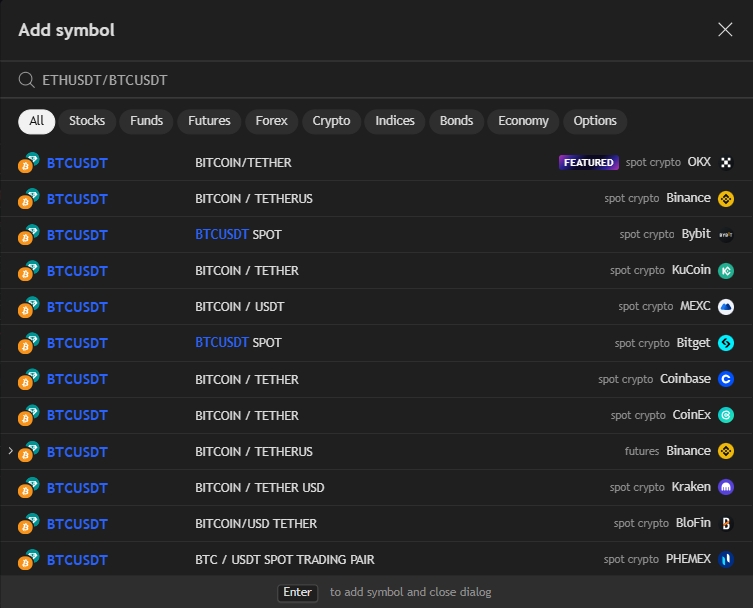Click the coin pair icon in Kraken row
The image size is (753, 608).
28,487
